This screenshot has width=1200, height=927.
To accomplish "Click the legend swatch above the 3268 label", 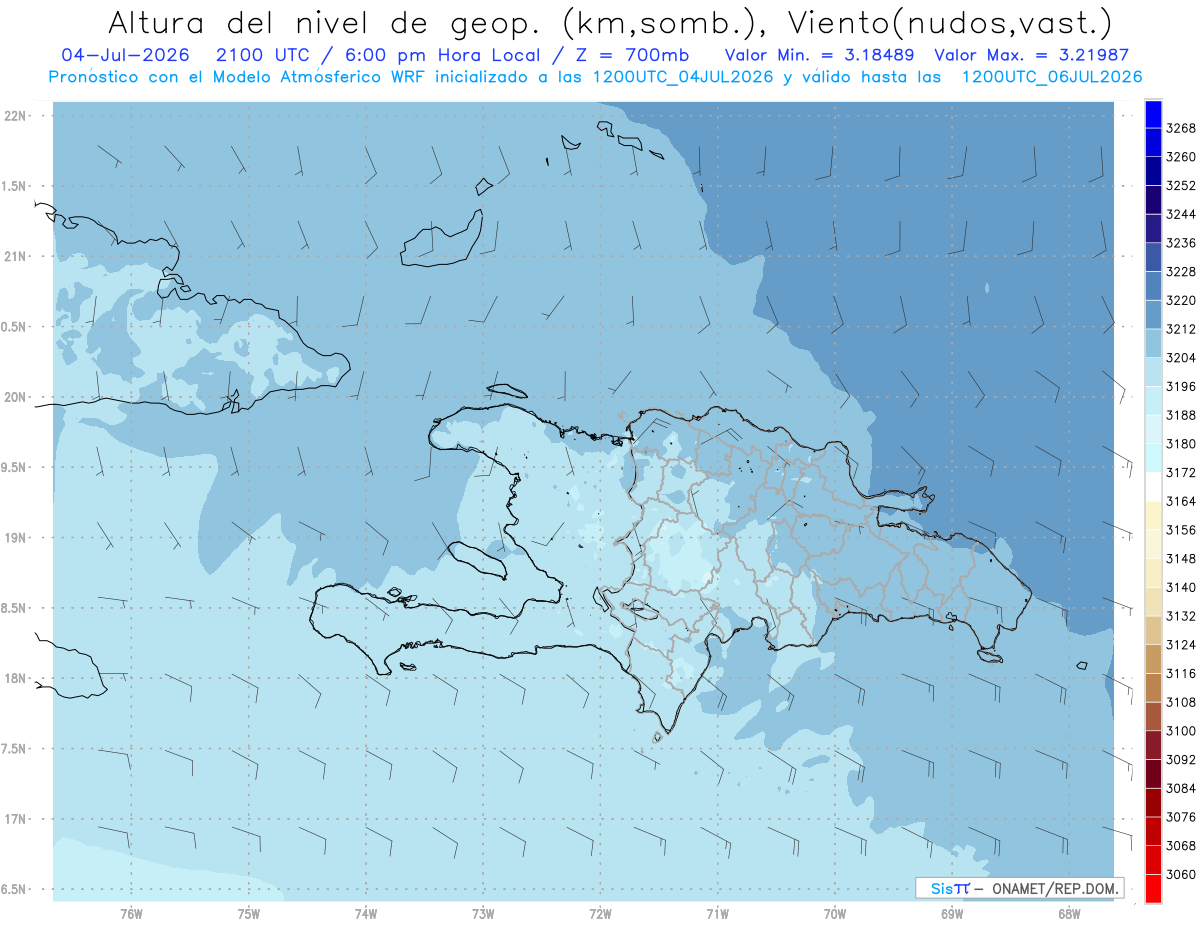I will (1153, 114).
